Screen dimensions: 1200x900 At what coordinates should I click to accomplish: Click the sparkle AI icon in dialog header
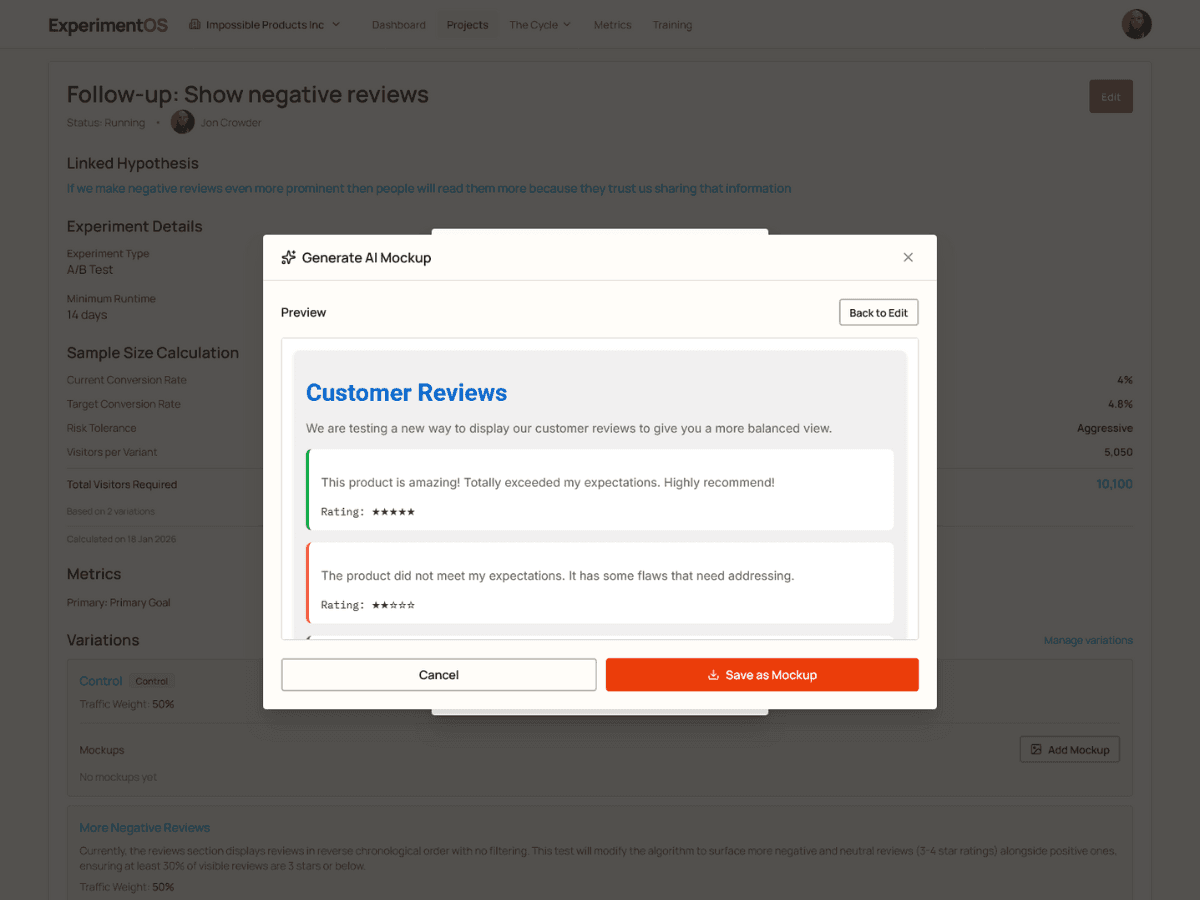289,258
